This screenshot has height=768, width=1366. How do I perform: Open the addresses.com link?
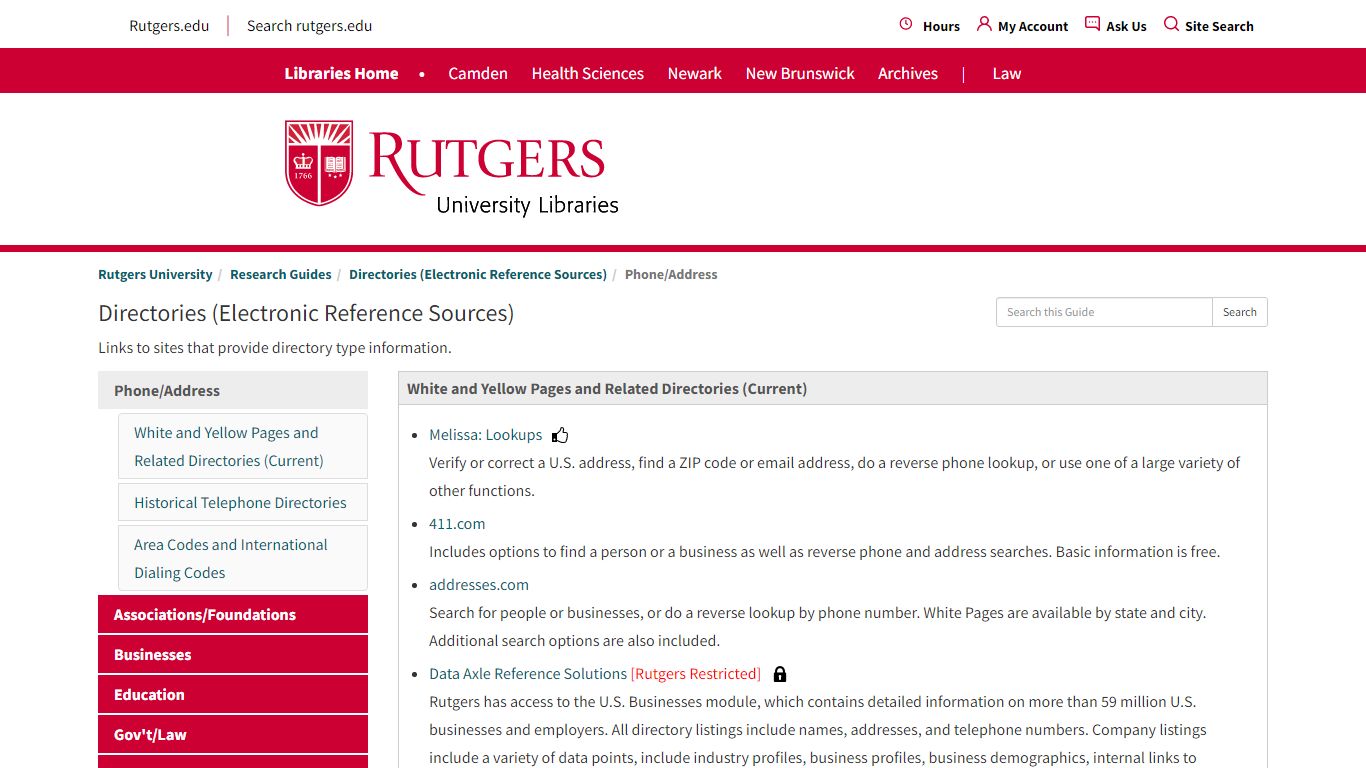479,585
